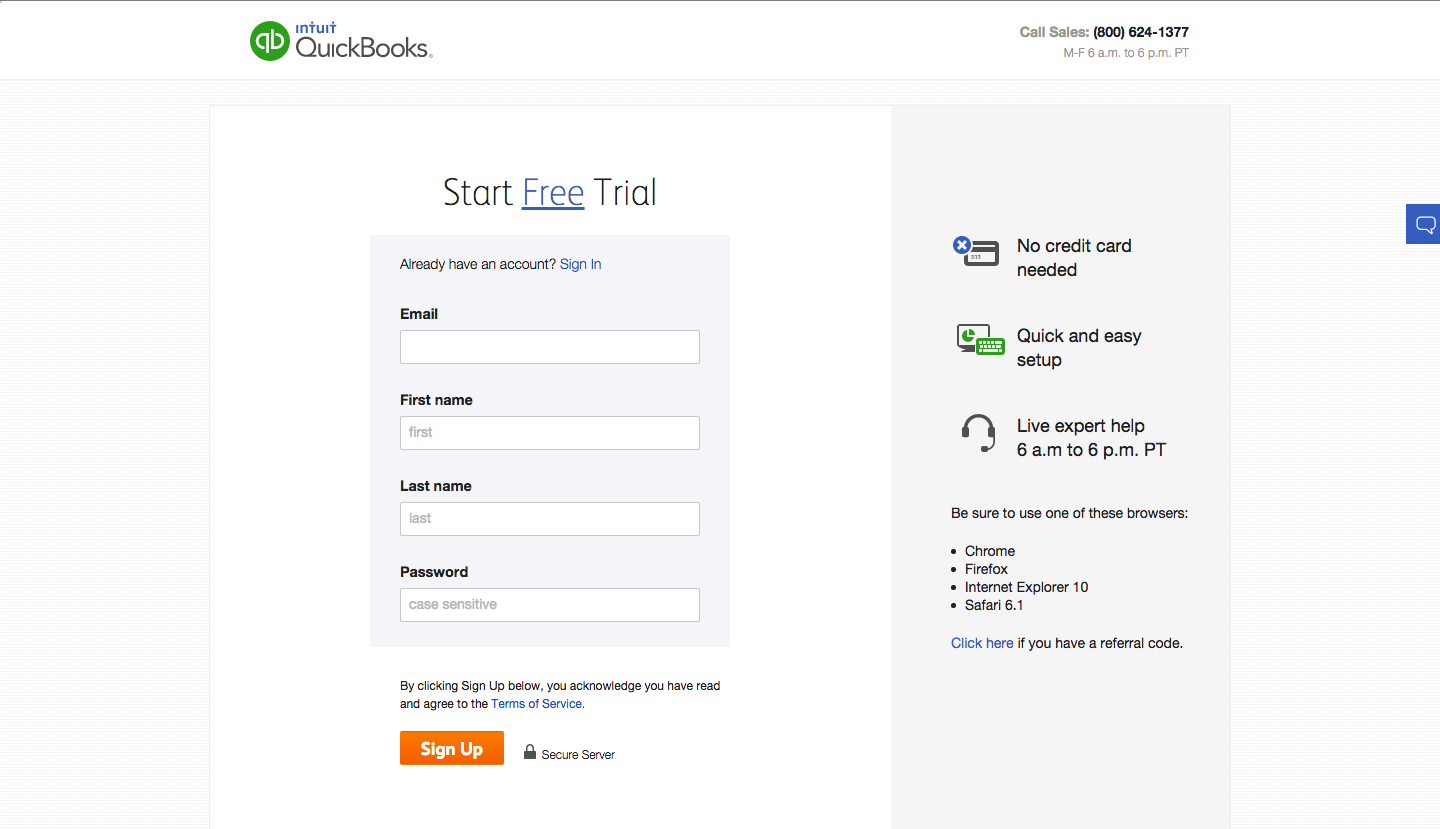Click the padlock Secure Server icon
The image size is (1440, 829).
(x=530, y=752)
